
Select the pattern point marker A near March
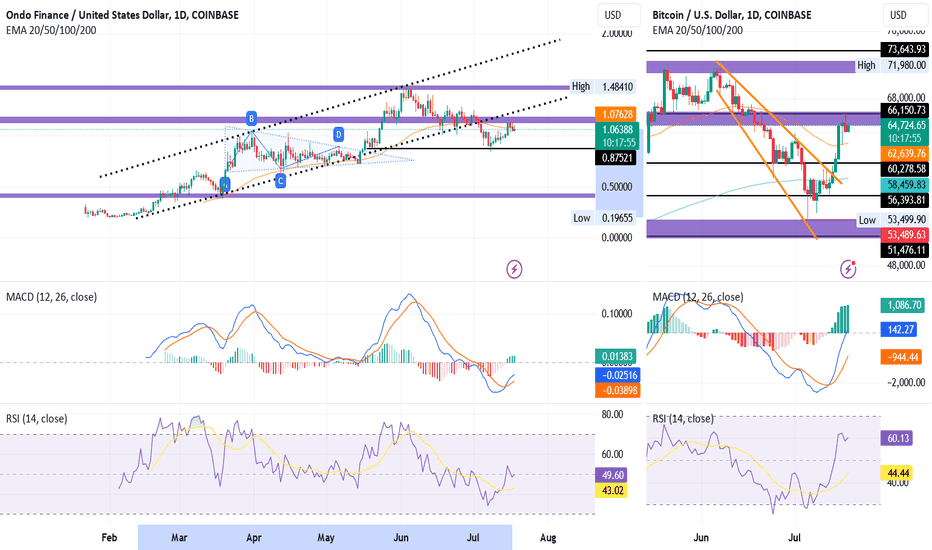point(225,184)
